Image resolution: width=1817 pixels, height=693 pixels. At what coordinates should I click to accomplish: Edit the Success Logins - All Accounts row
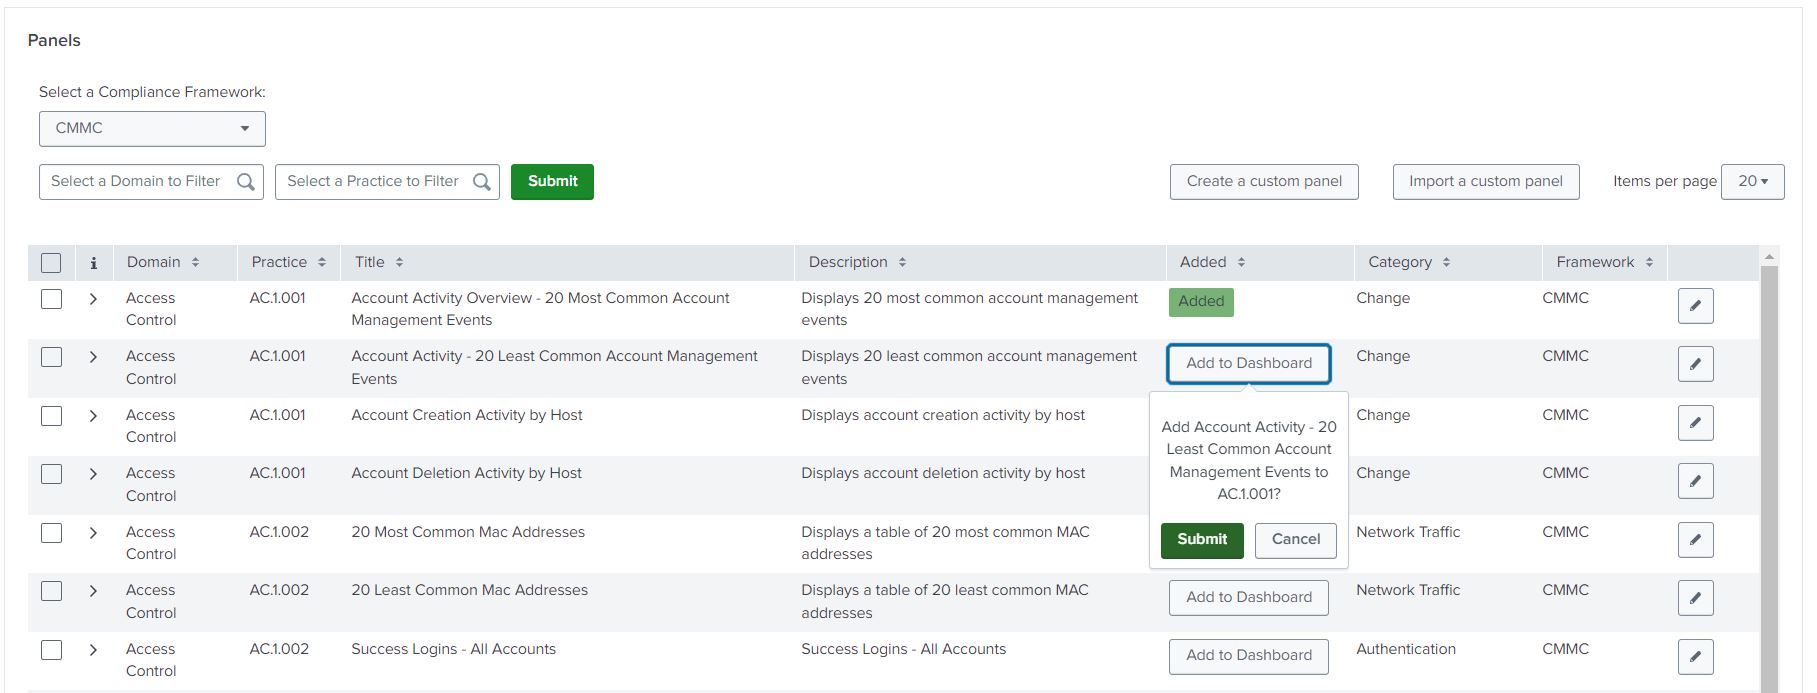1695,657
